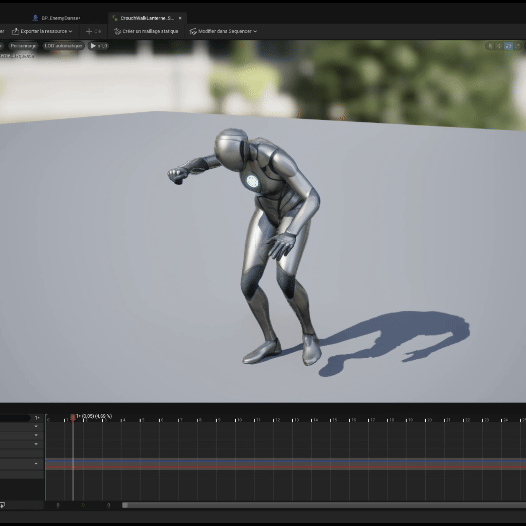The height and width of the screenshot is (526, 526).
Task: Select the CrouchWalkLanterne animation tab
Action: click(x=148, y=18)
